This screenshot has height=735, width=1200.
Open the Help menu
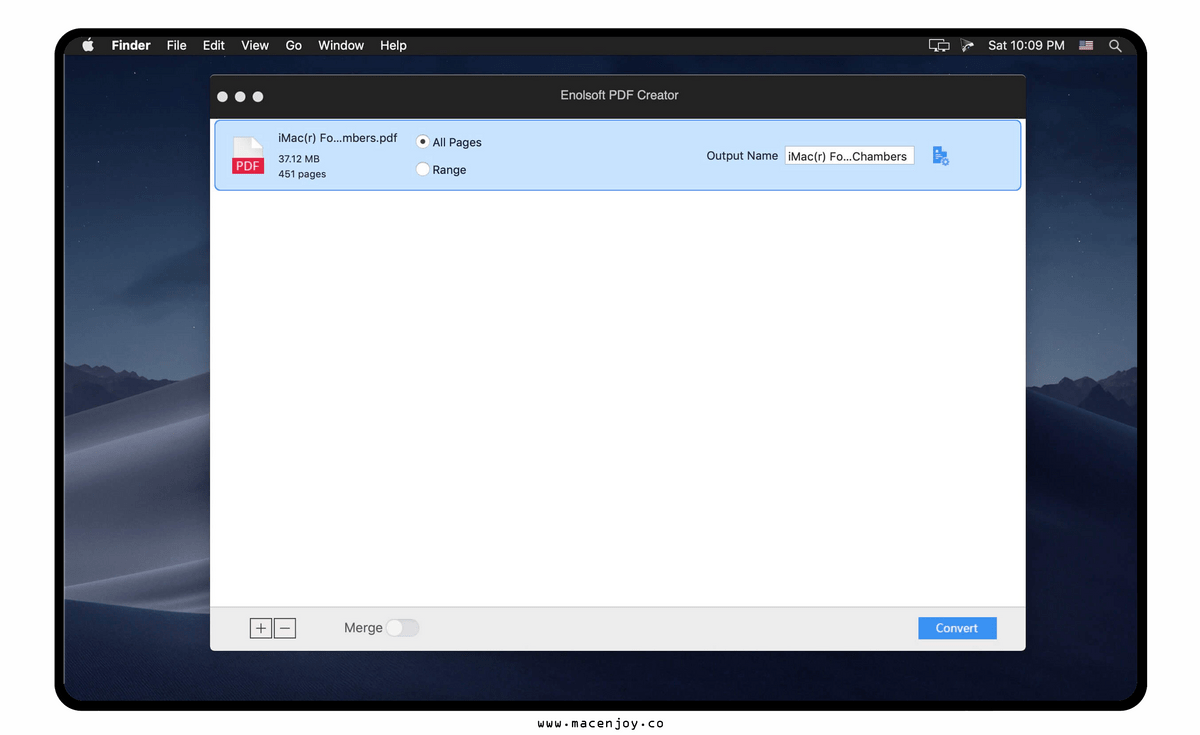(x=393, y=45)
